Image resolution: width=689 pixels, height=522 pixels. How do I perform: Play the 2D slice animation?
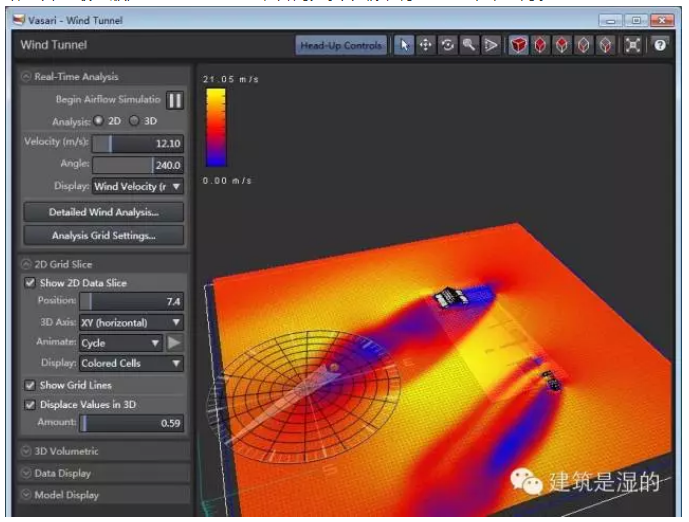174,343
